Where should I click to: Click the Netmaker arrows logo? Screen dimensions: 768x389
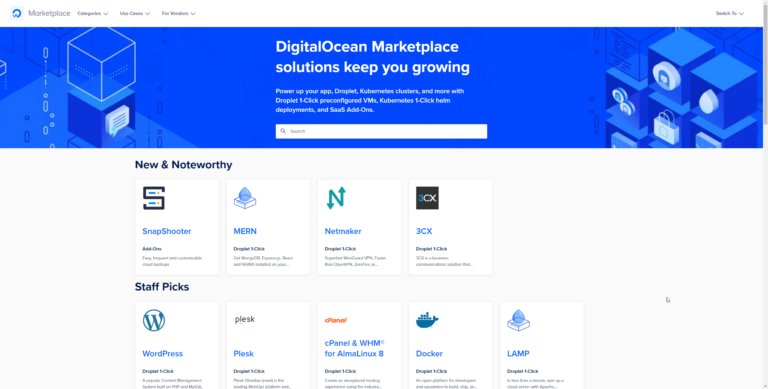(336, 198)
